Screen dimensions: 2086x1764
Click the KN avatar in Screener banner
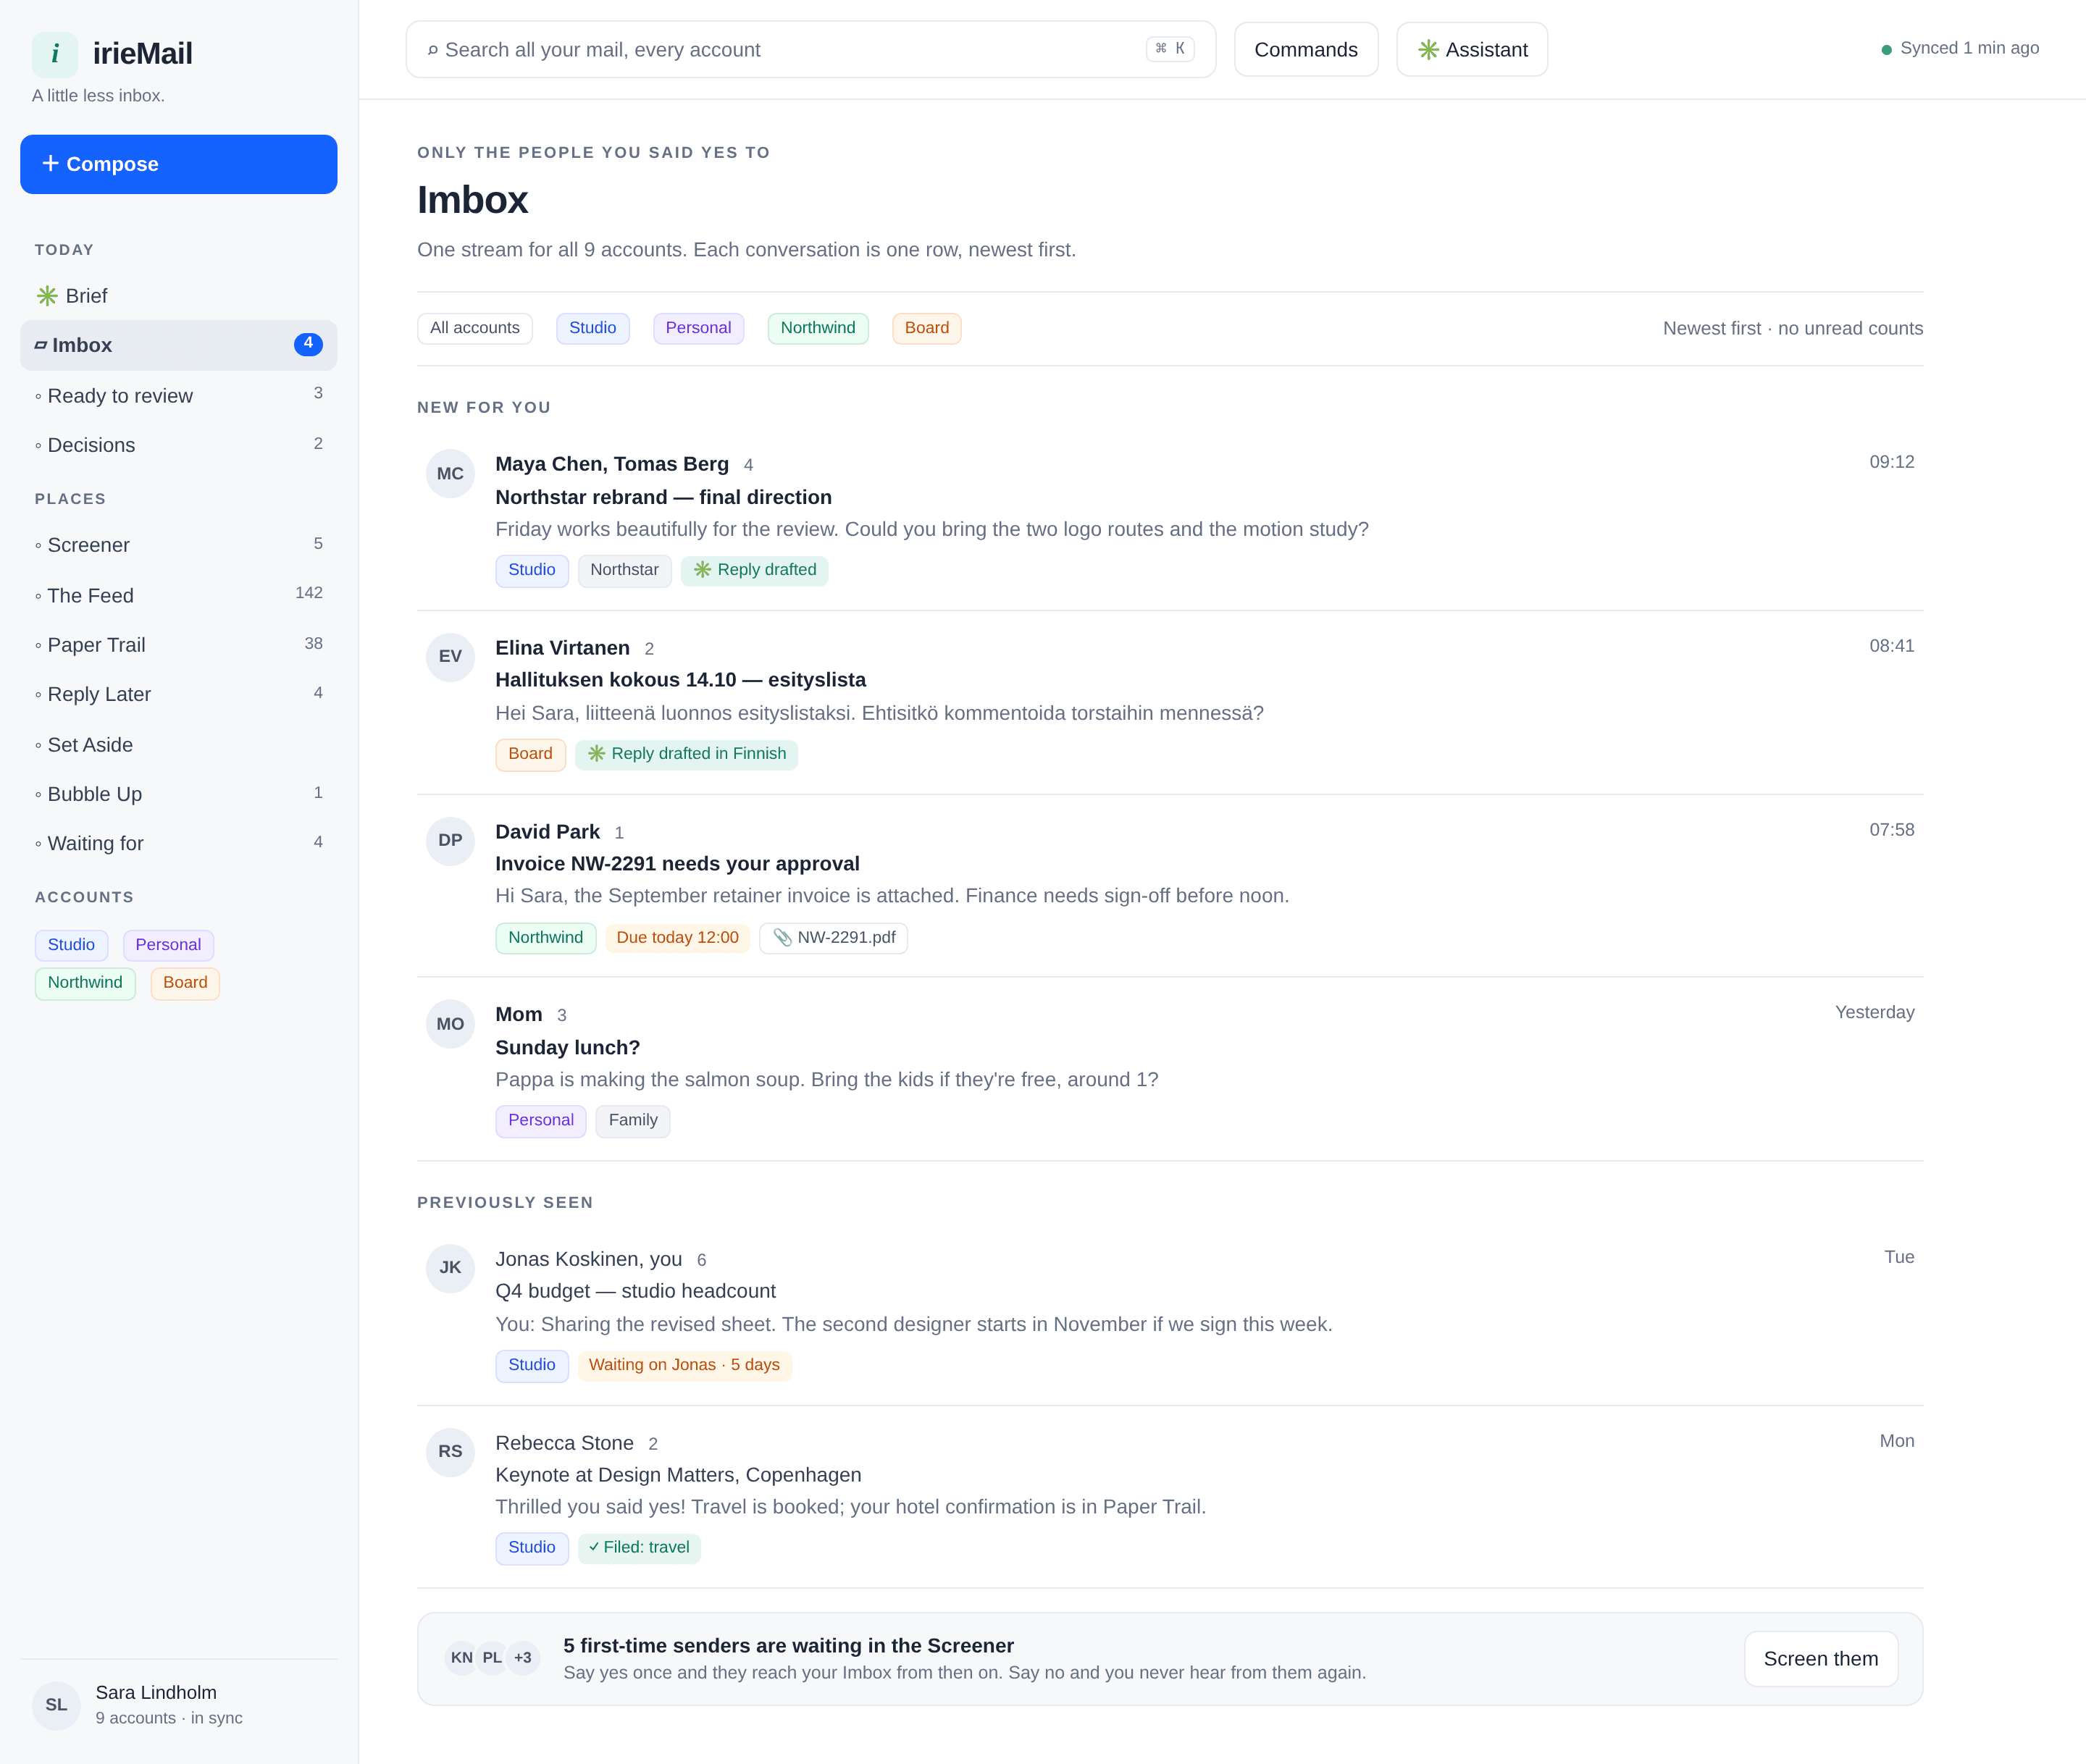(461, 1658)
